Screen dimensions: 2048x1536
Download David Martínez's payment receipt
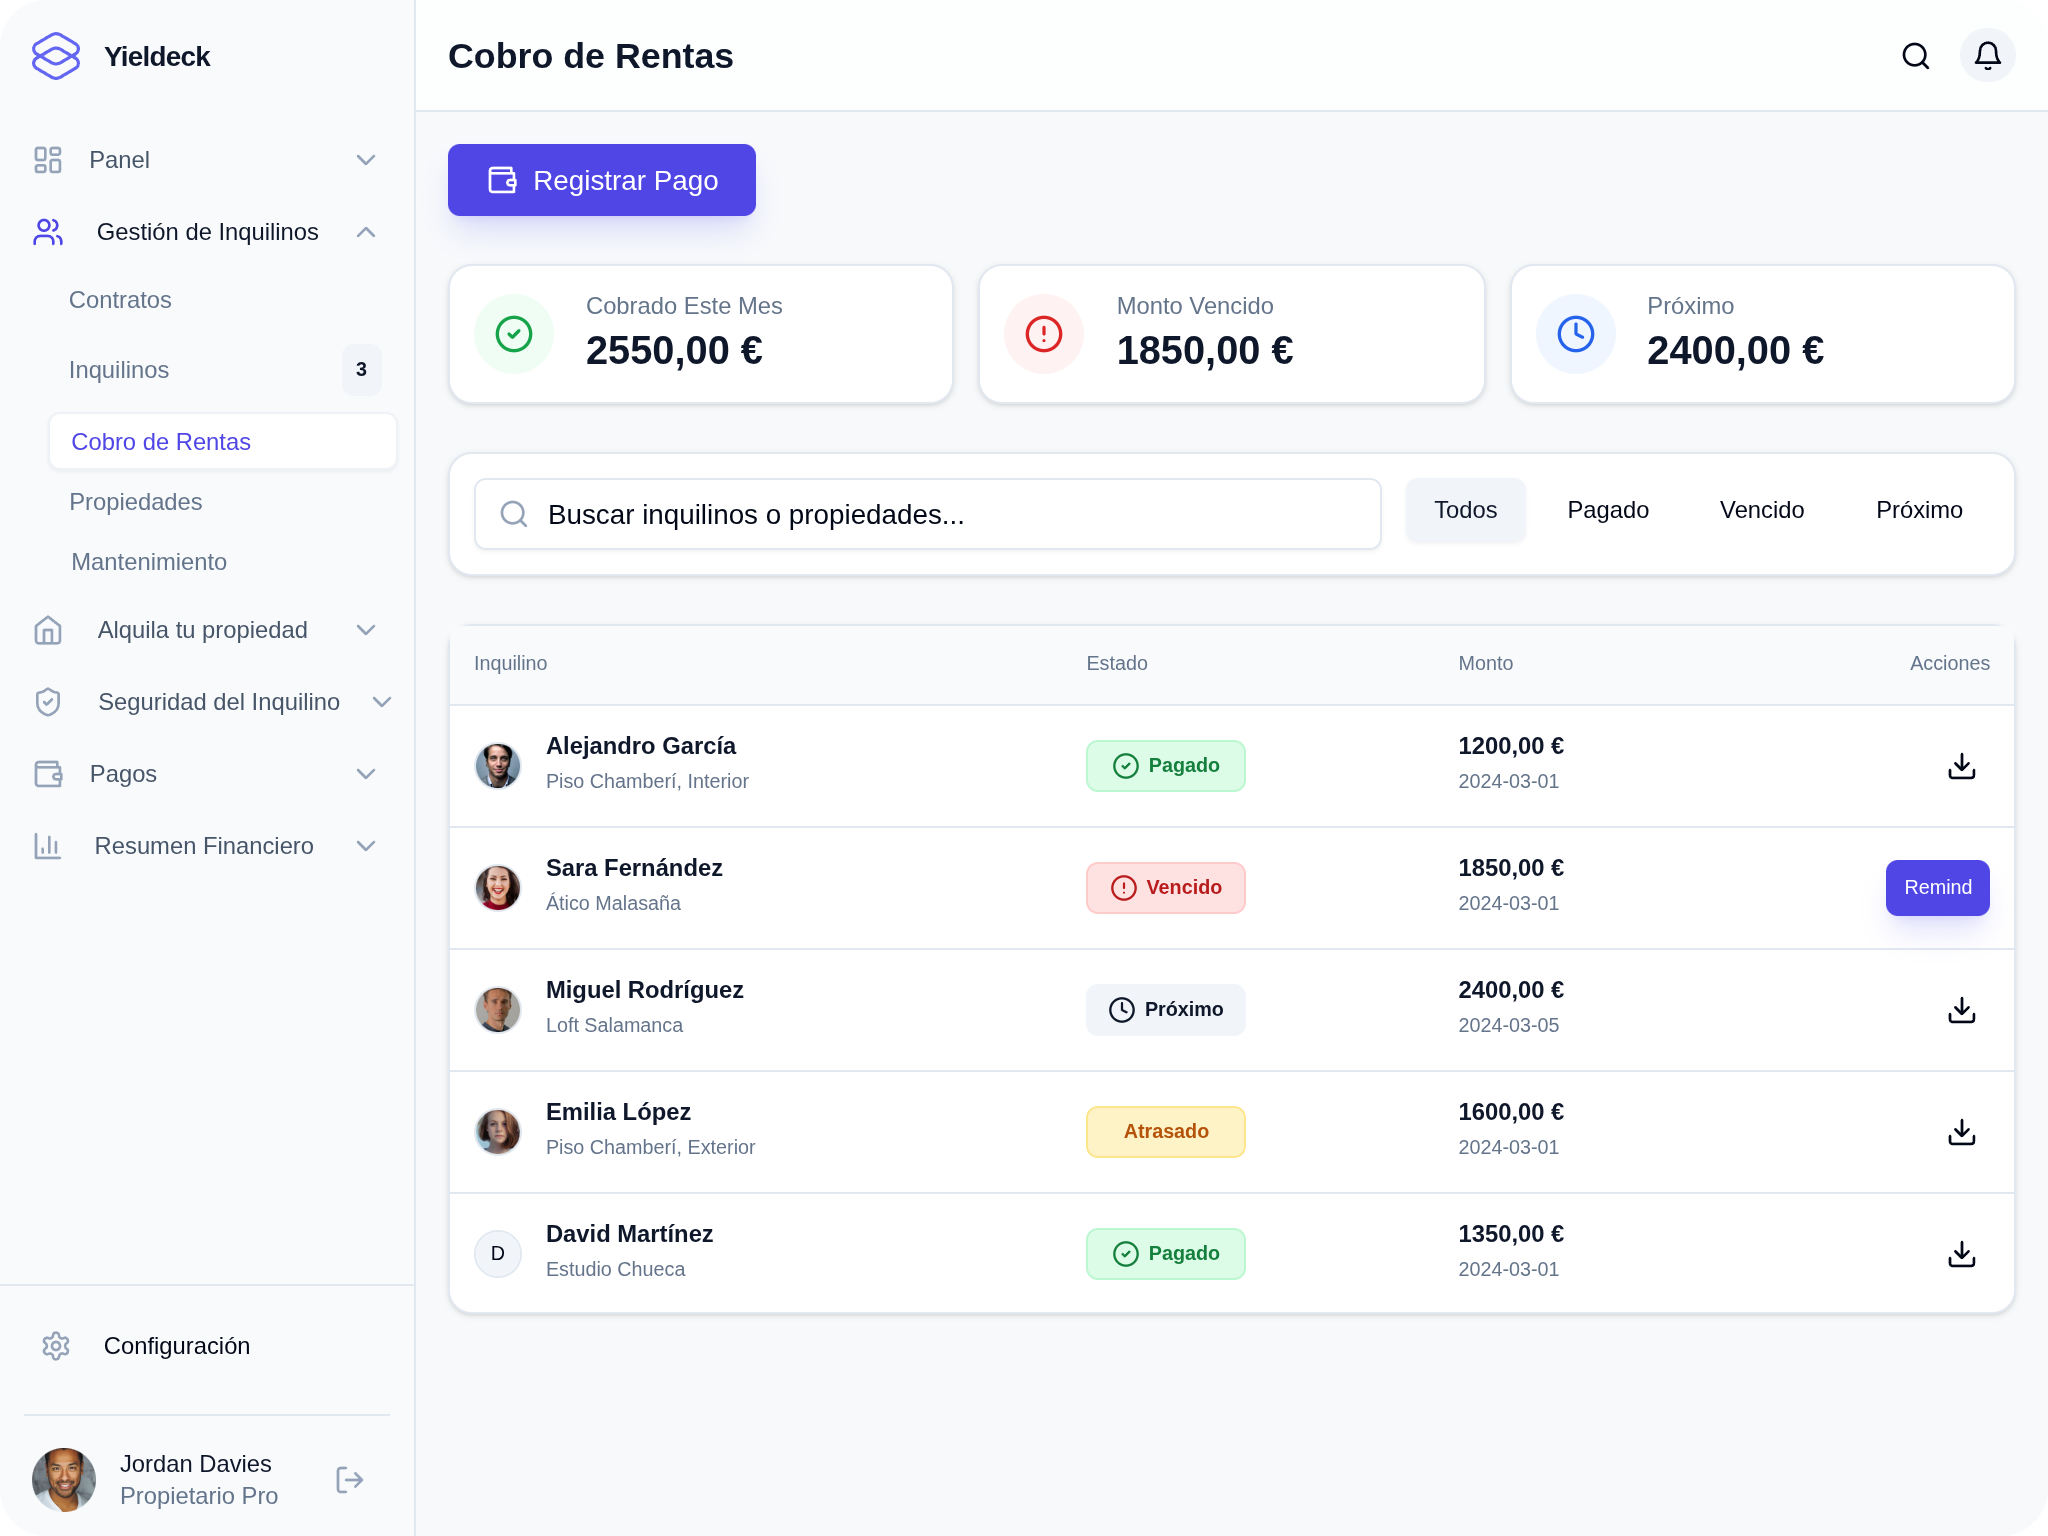(x=1961, y=1253)
